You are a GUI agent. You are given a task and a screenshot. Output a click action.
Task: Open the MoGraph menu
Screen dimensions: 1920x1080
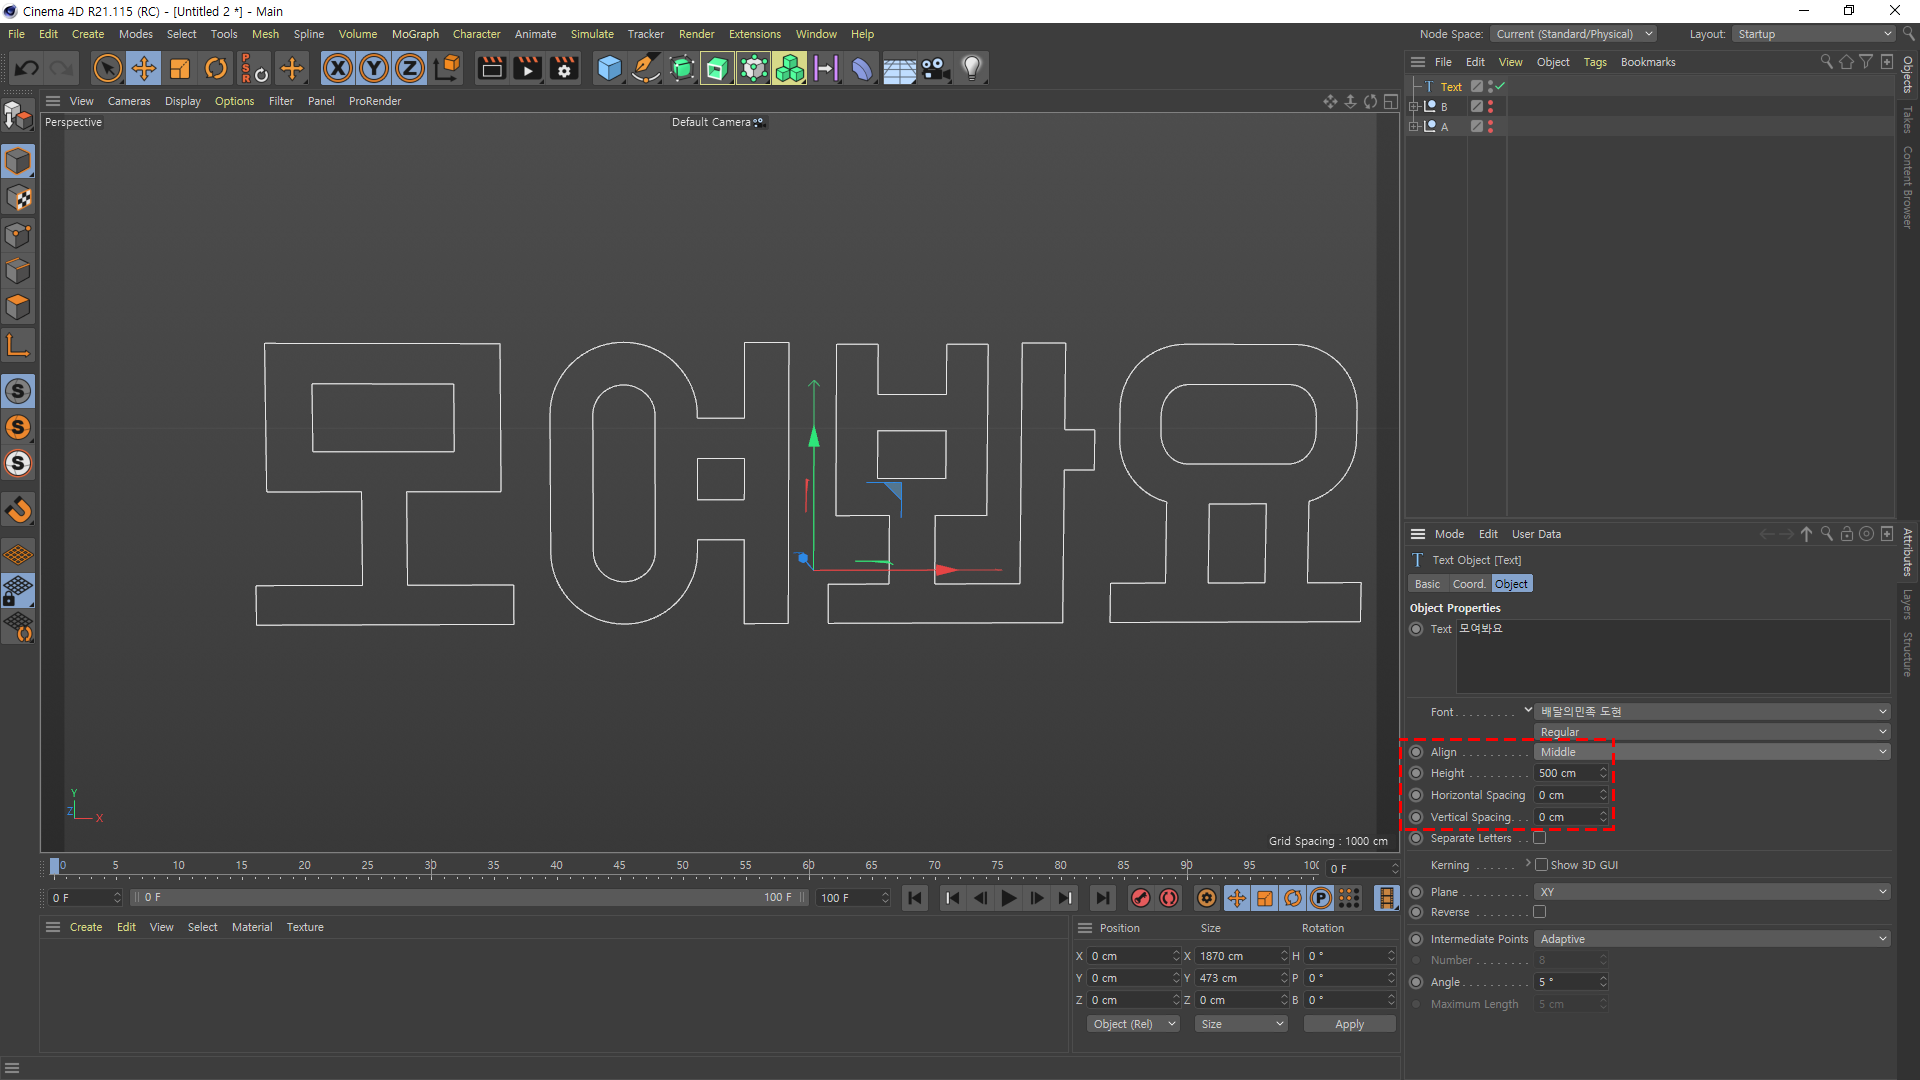415,34
